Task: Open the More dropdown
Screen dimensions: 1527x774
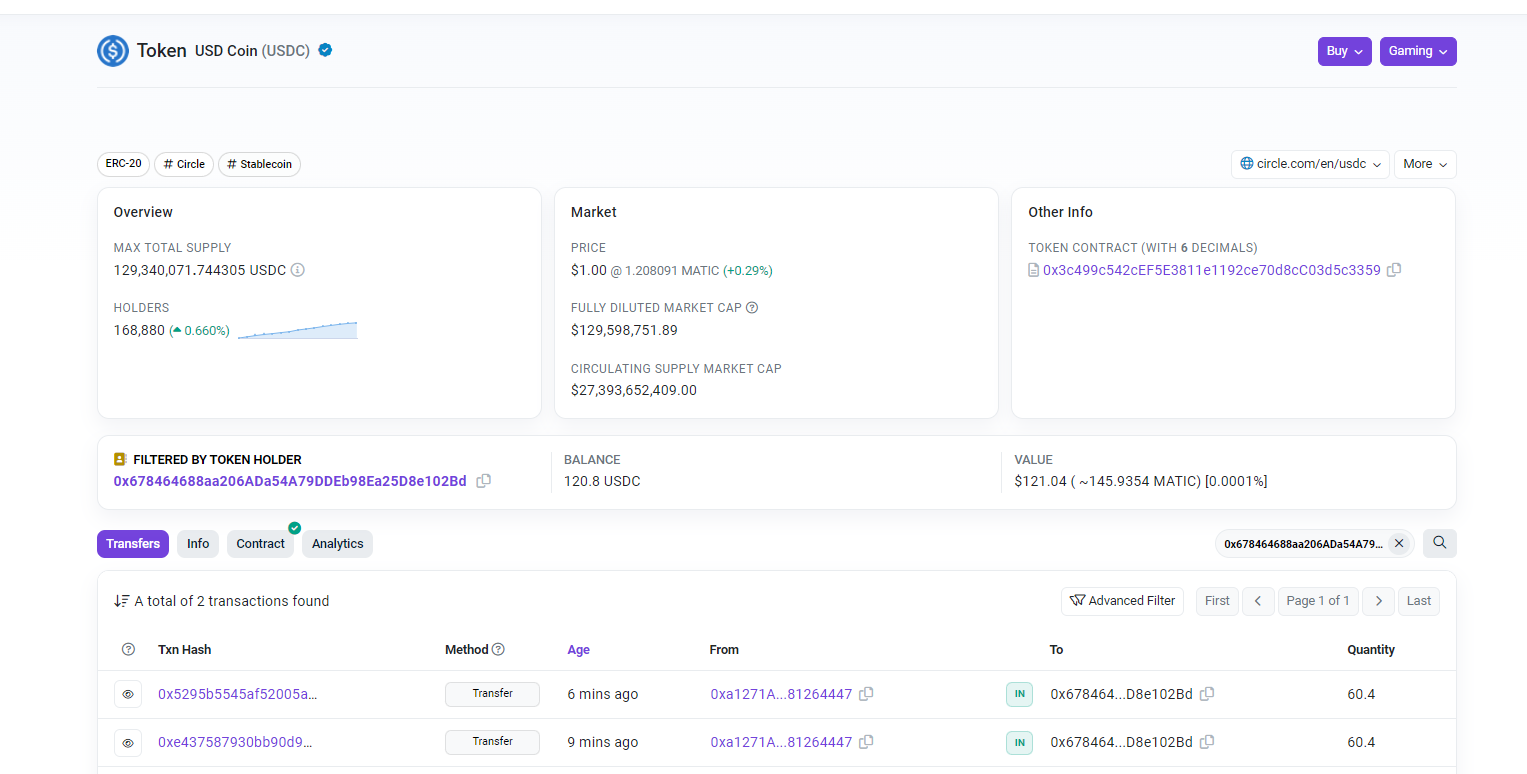Action: pos(1425,164)
